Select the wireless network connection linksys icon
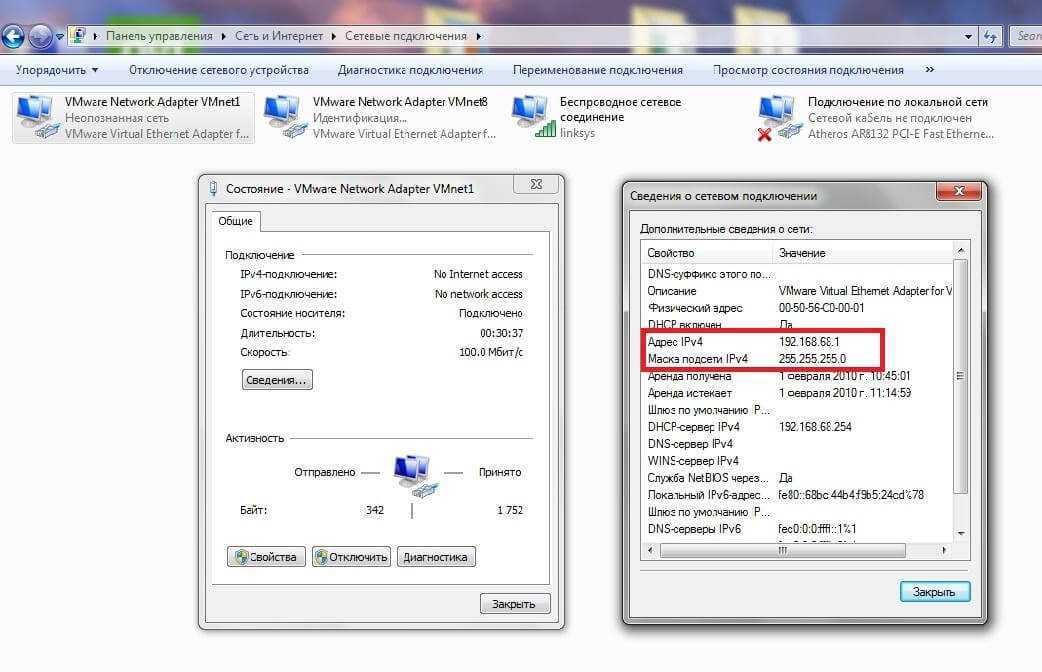The height and width of the screenshot is (672, 1042). click(532, 117)
